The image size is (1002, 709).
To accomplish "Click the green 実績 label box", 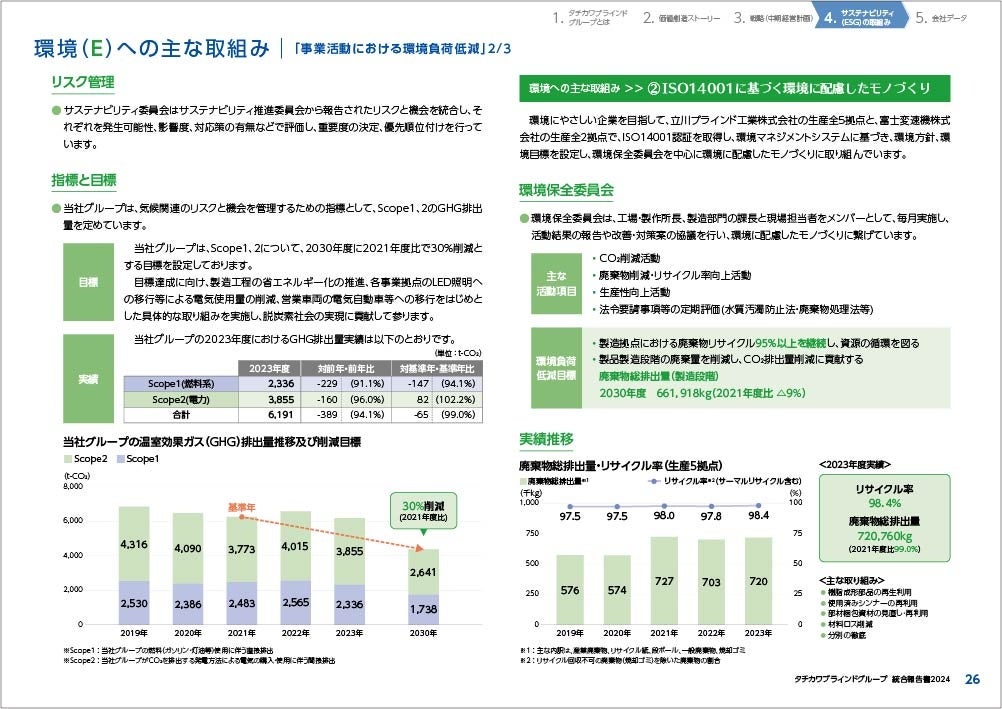I will (88, 379).
